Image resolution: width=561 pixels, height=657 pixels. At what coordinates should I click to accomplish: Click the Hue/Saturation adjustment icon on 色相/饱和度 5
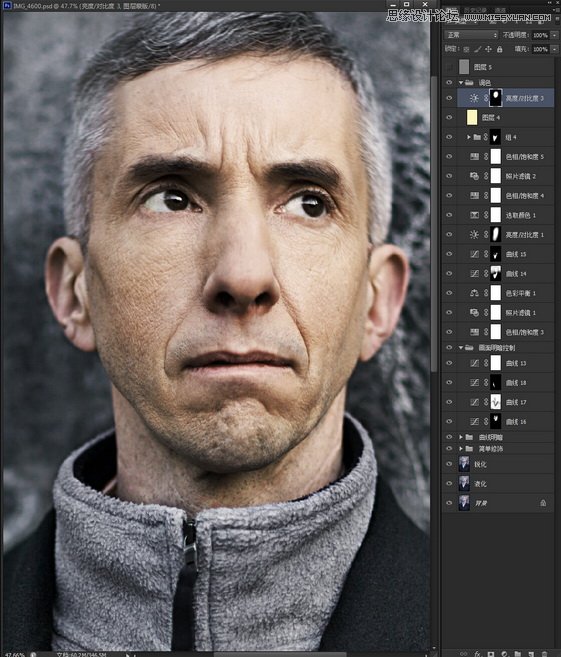474,156
